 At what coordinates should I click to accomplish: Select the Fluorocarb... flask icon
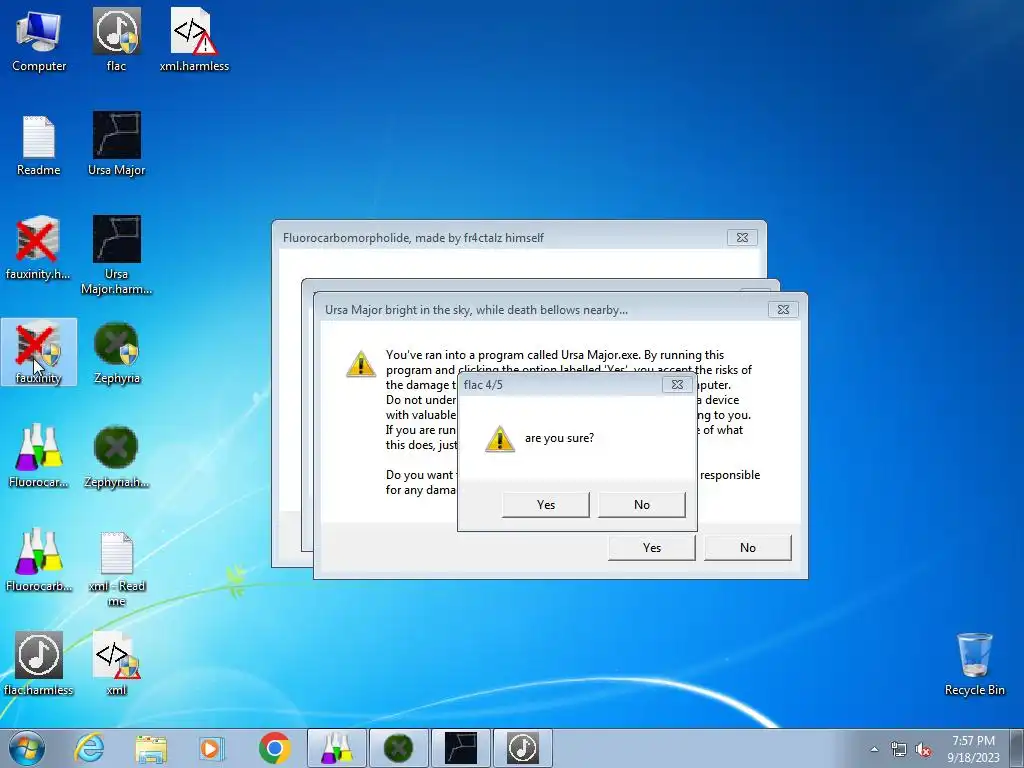click(39, 560)
